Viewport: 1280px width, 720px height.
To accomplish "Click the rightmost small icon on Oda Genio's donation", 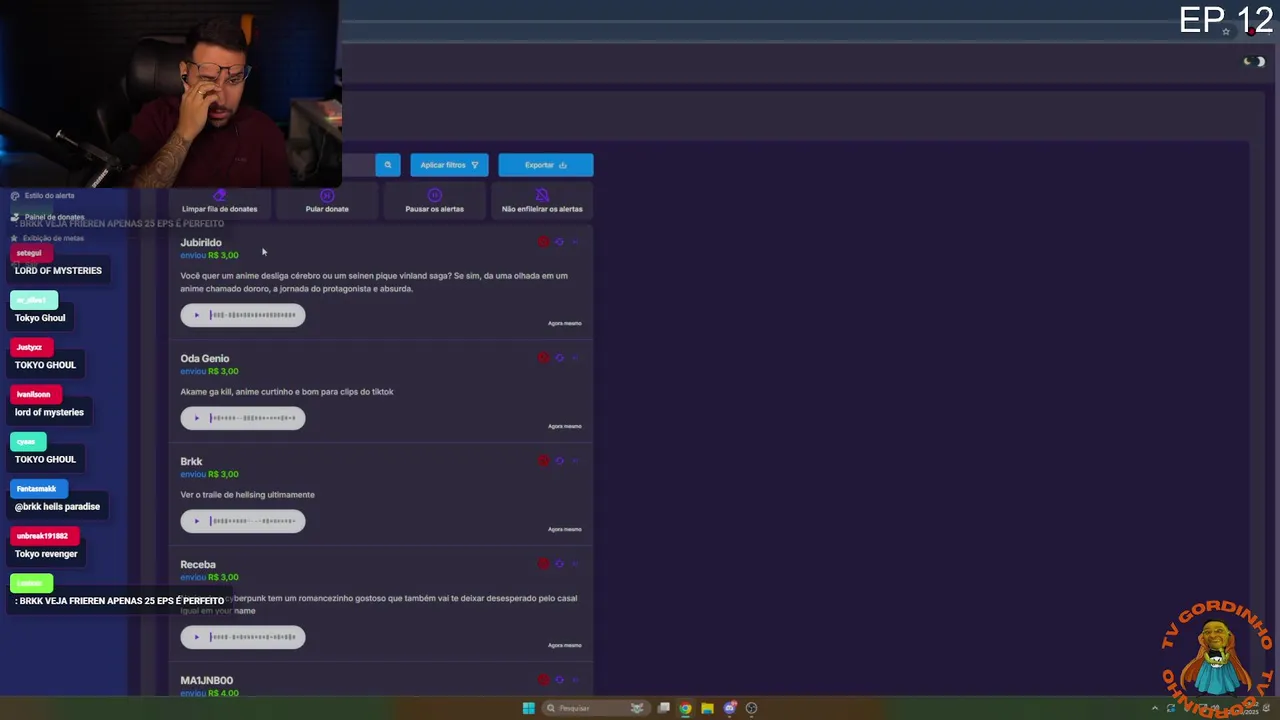I will pyautogui.click(x=575, y=358).
